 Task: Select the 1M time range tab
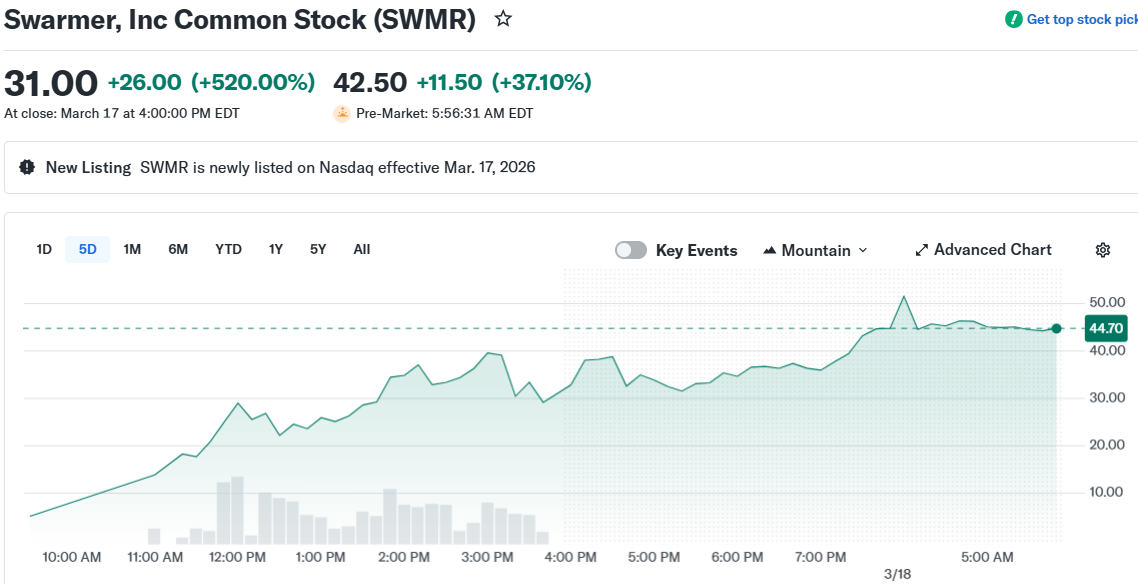[x=132, y=249]
